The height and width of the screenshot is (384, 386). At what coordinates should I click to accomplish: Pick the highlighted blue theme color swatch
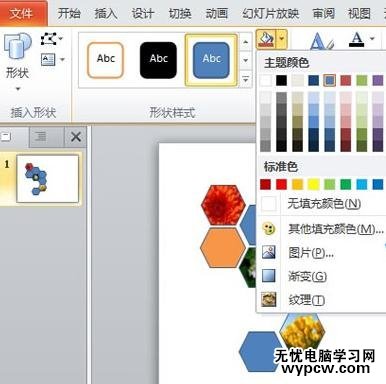click(330, 80)
